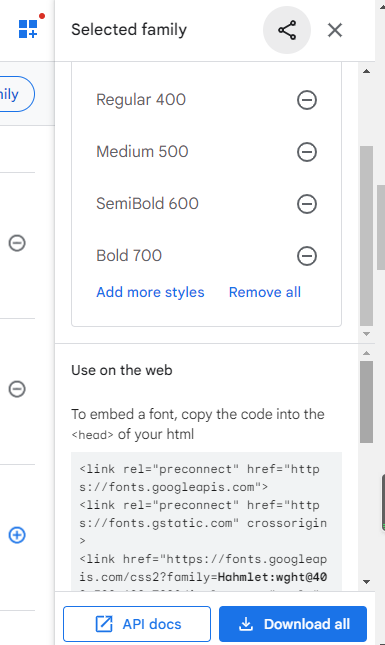Click Add more styles link
Image resolution: width=385 pixels, height=645 pixels.
150,292
